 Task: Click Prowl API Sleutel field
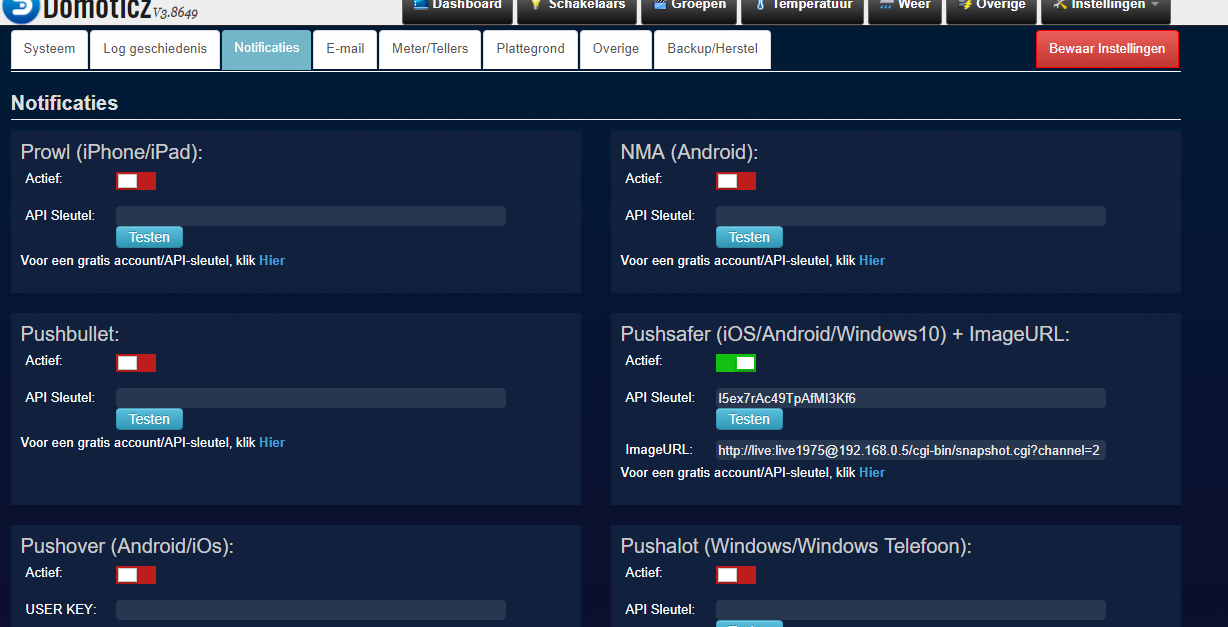pyautogui.click(x=311, y=216)
